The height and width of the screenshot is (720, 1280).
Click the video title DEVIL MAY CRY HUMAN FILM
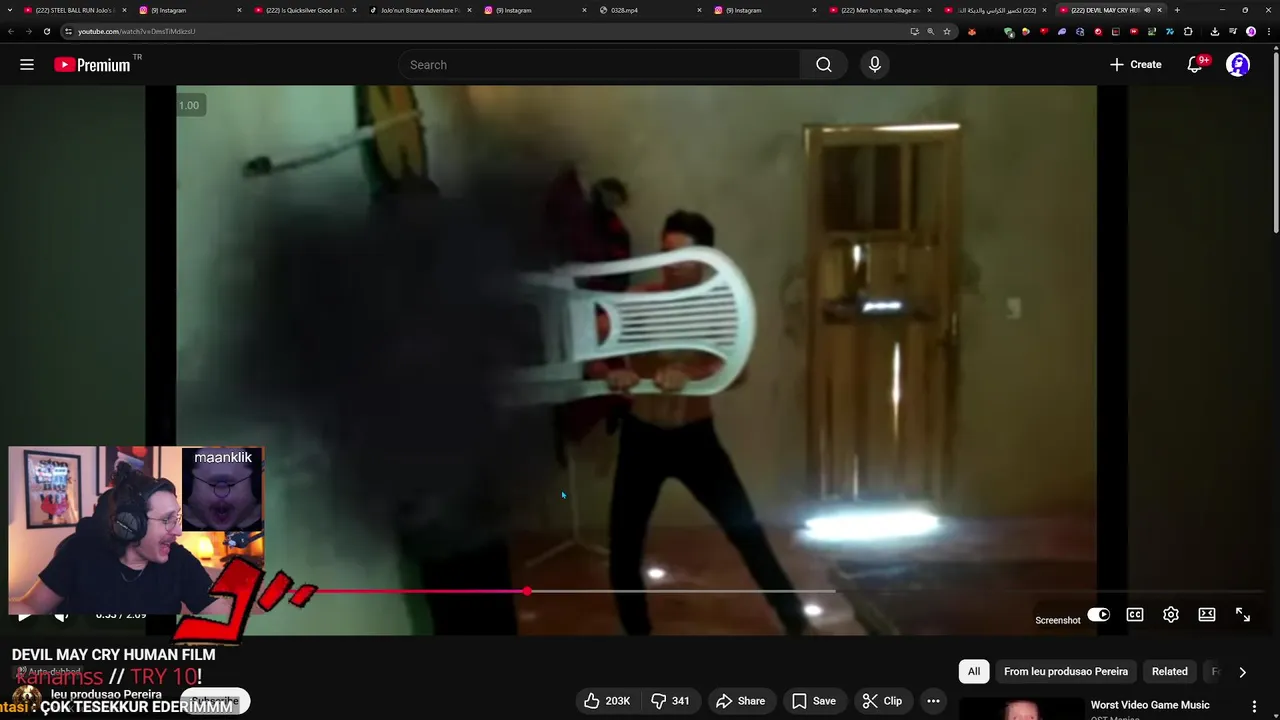[x=113, y=655]
